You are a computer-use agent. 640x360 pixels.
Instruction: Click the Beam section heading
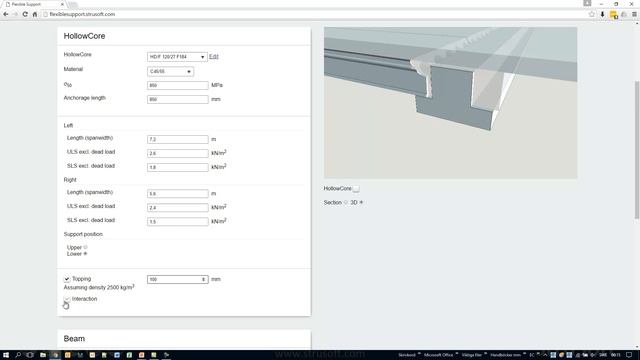click(x=74, y=339)
